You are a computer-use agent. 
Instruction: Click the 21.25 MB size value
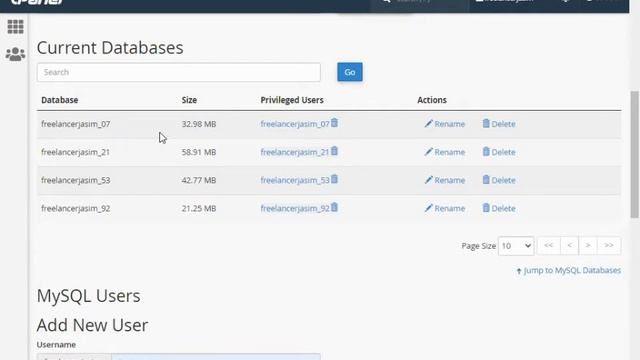tap(199, 208)
